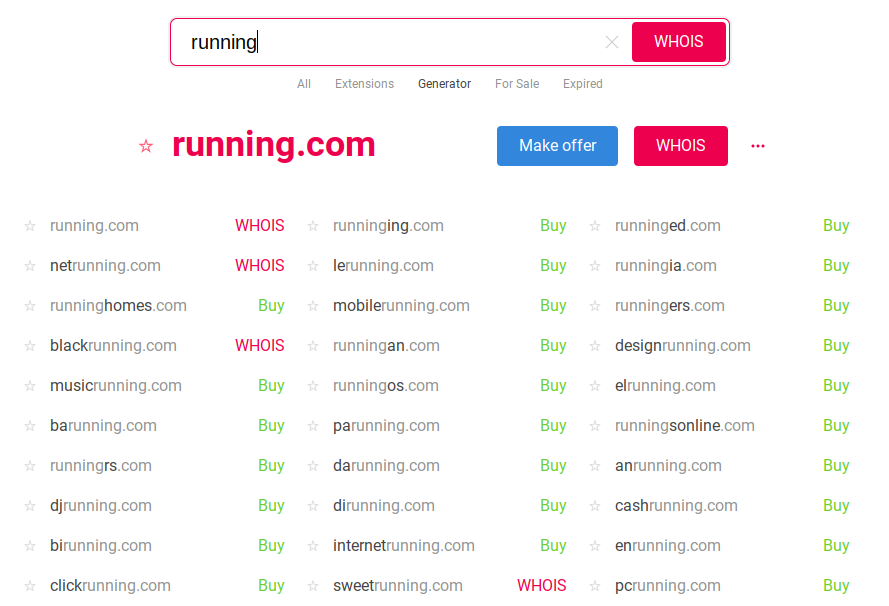Star runningos.com
This screenshot has height=606, width=889.
(312, 386)
